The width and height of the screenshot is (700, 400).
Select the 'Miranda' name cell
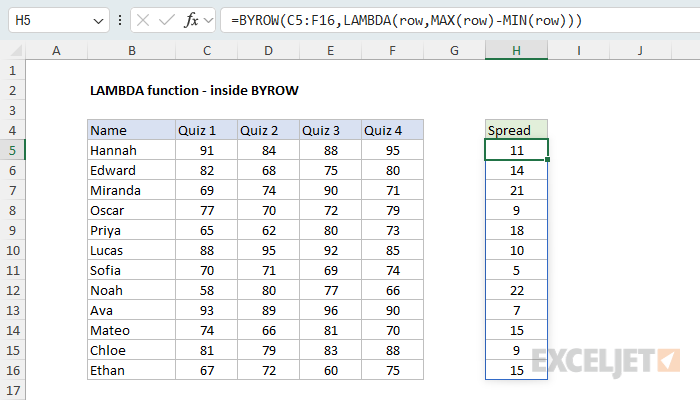click(x=132, y=191)
